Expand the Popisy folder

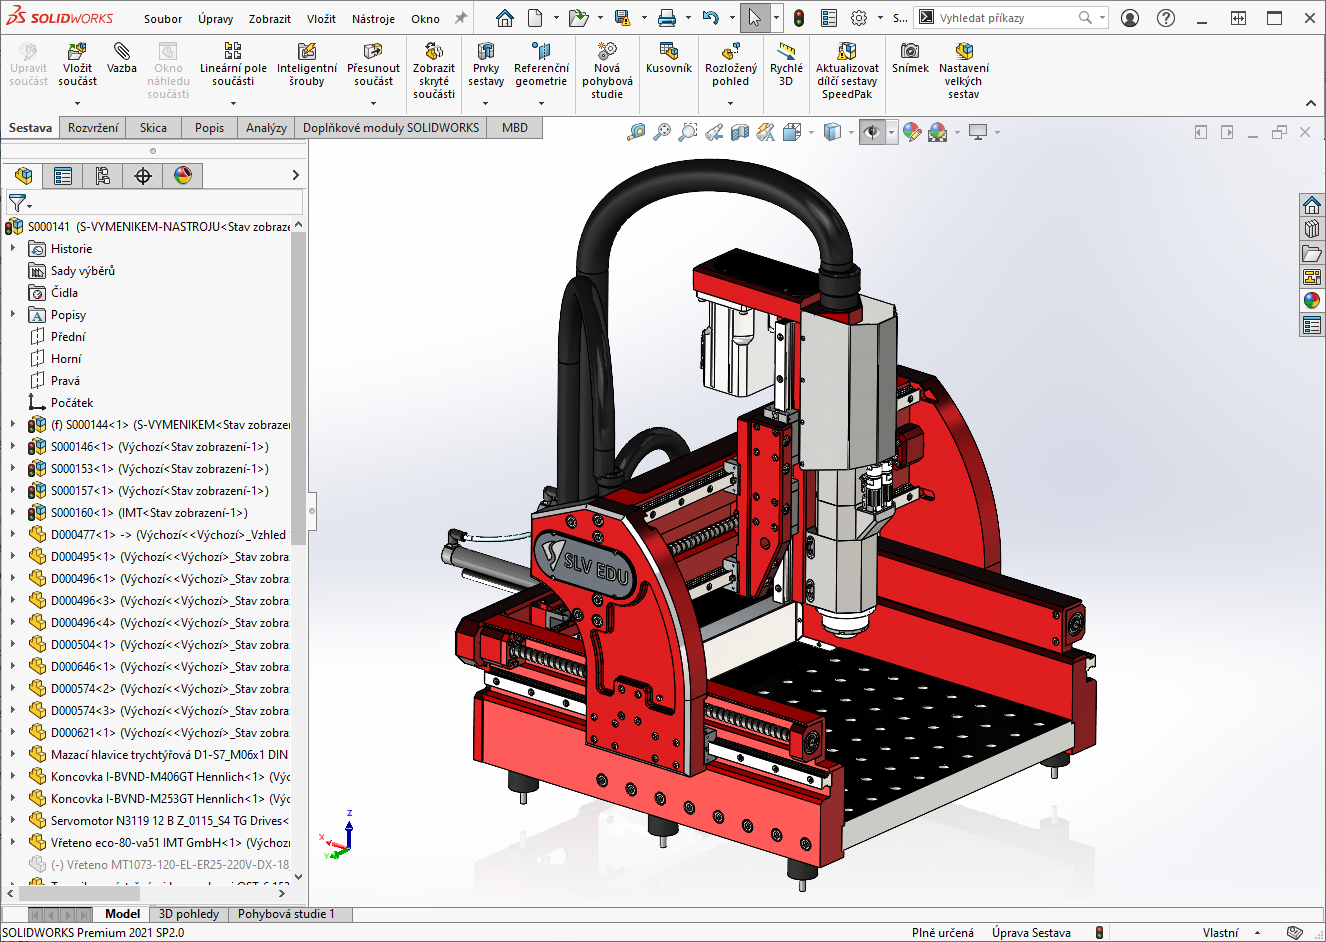[13, 315]
